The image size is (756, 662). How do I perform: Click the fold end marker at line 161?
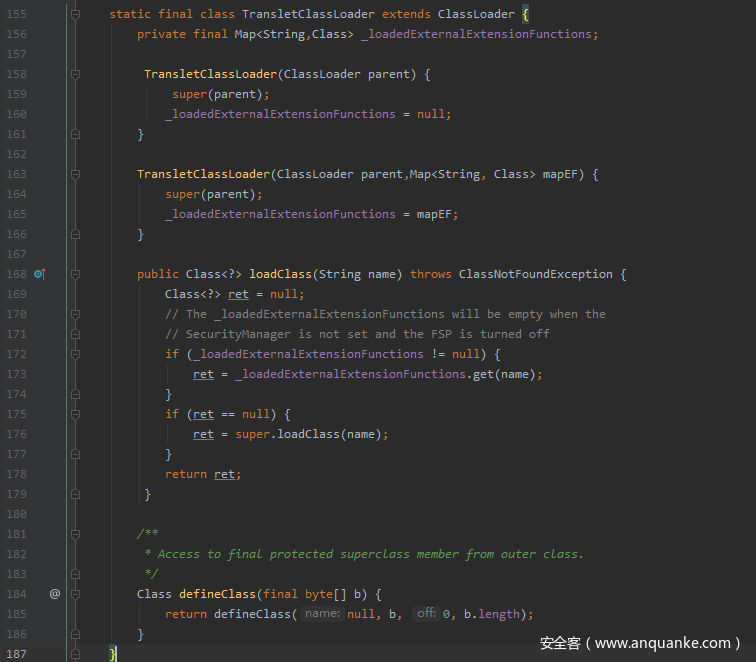tap(76, 134)
